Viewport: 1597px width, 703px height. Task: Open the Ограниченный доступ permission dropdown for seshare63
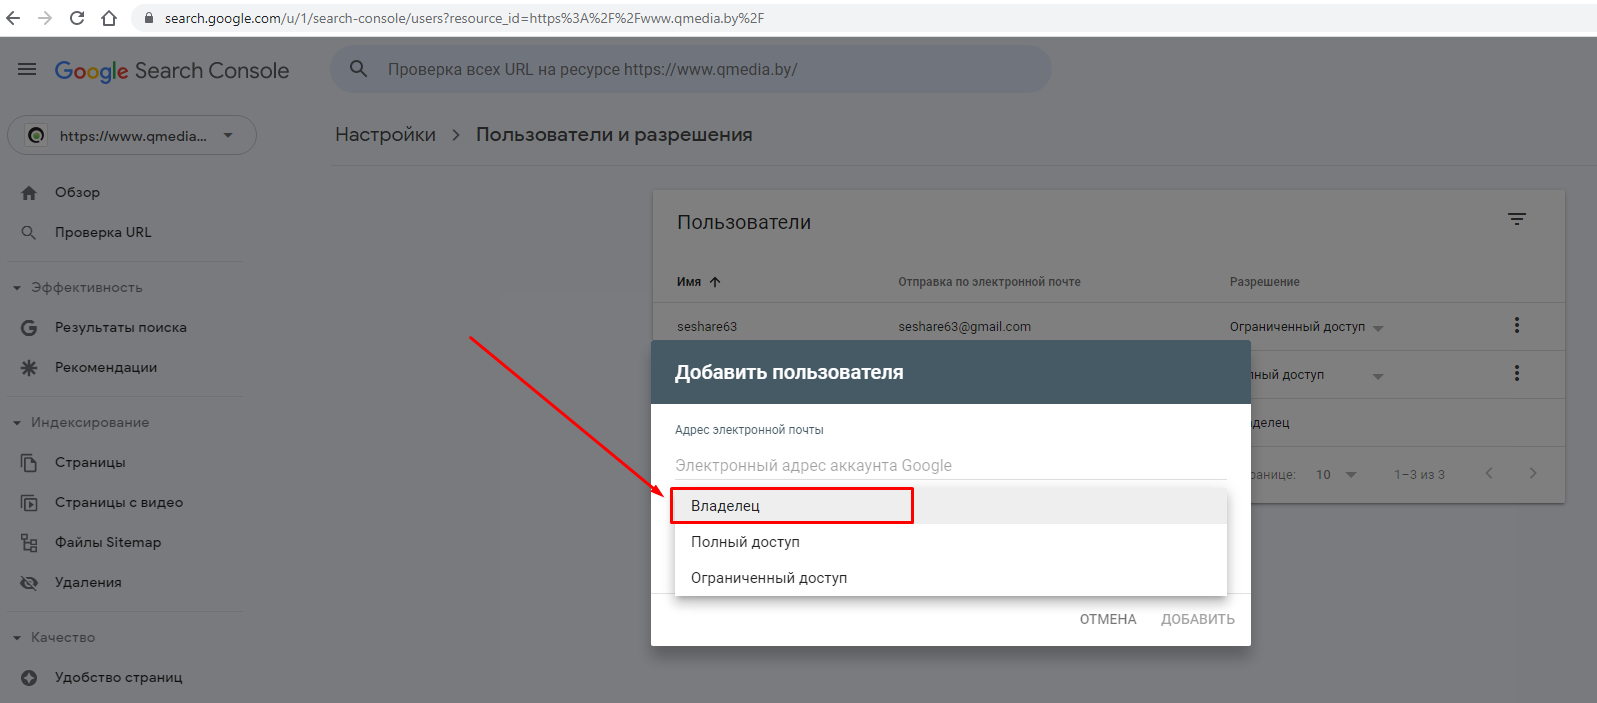1306,327
